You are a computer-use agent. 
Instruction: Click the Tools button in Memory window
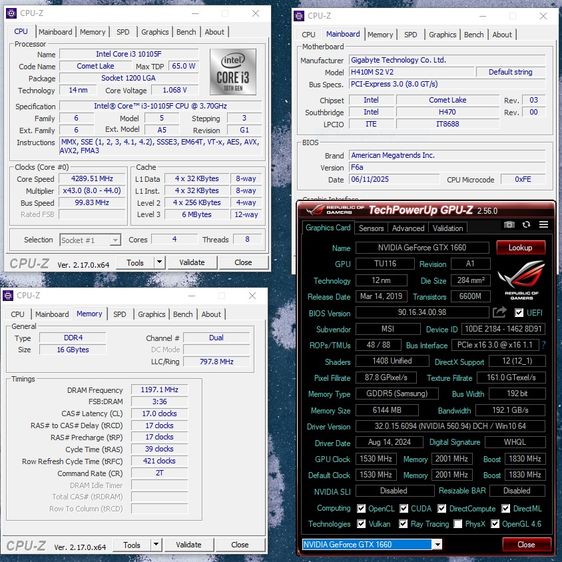(132, 545)
